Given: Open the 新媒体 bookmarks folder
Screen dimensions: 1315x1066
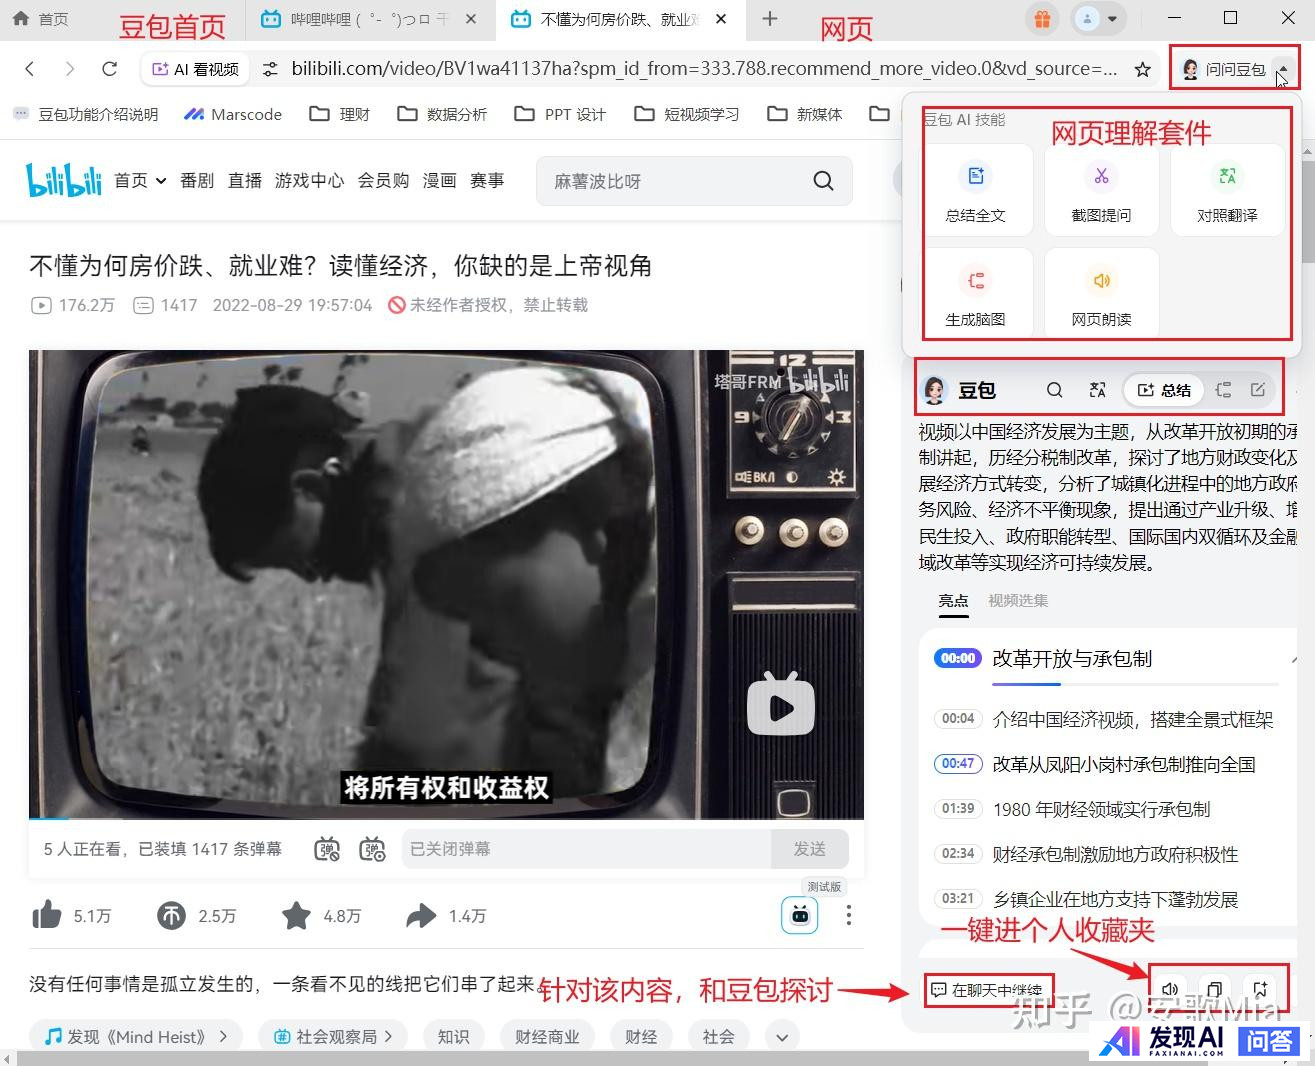Looking at the screenshot, I should click(805, 114).
